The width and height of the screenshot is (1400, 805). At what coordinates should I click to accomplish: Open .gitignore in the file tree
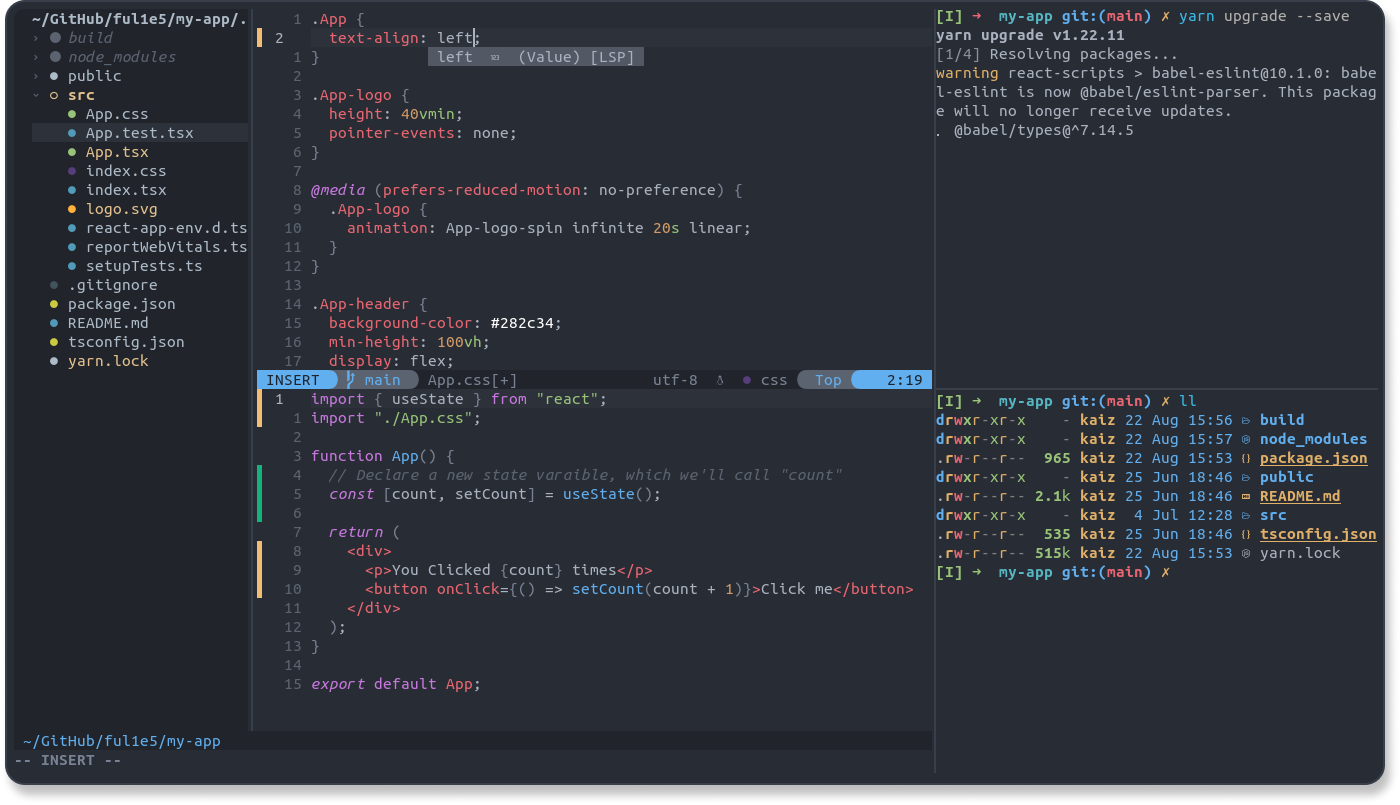113,285
